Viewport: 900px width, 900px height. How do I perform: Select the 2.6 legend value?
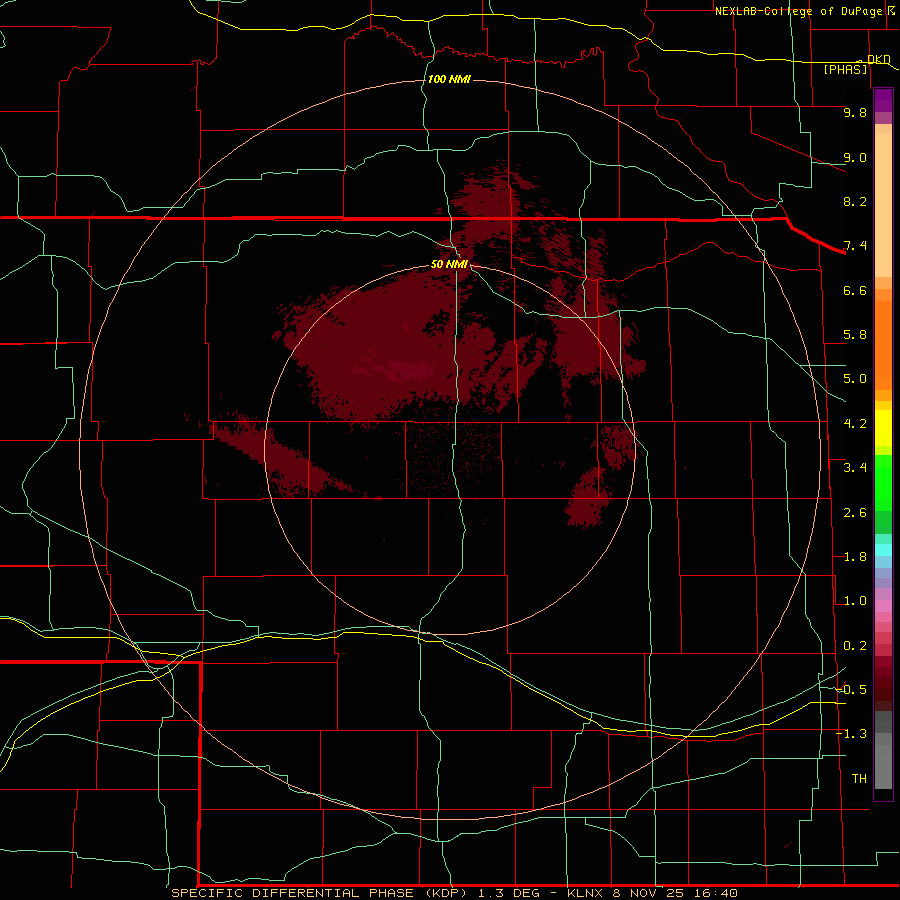pos(855,513)
